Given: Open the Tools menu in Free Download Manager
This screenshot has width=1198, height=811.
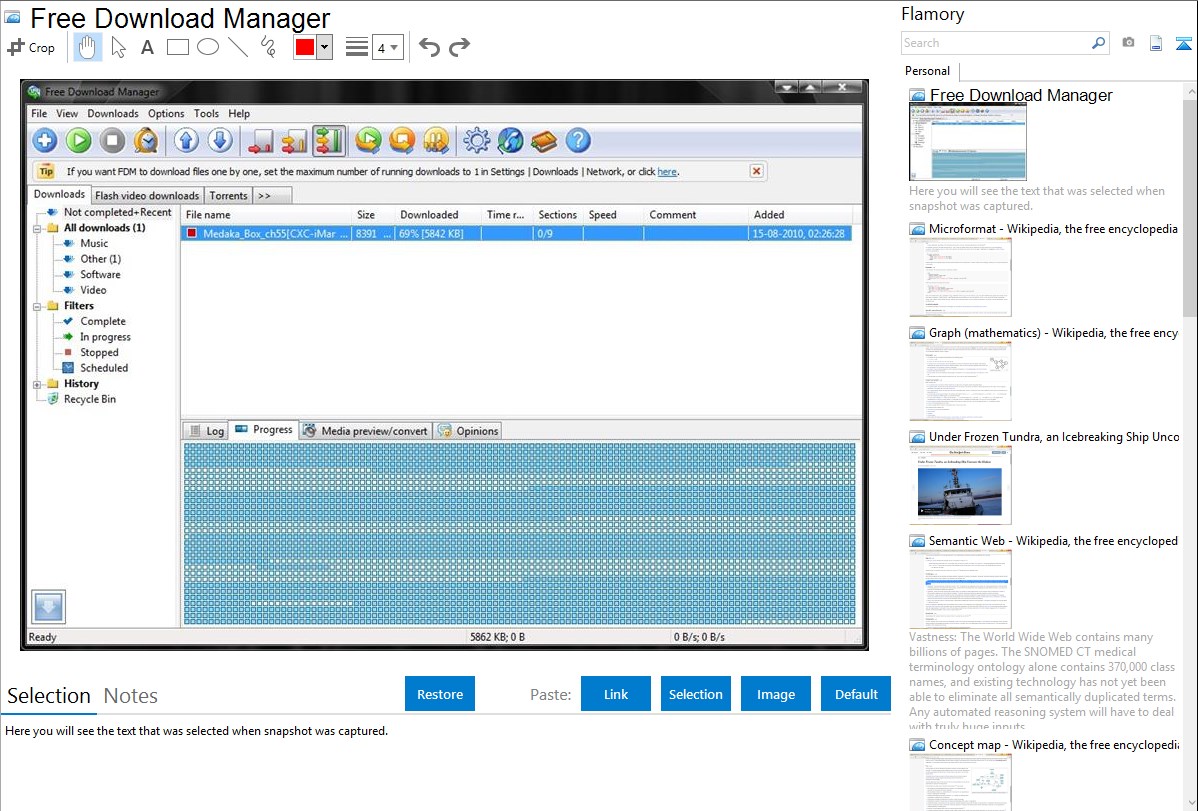Looking at the screenshot, I should point(206,113).
